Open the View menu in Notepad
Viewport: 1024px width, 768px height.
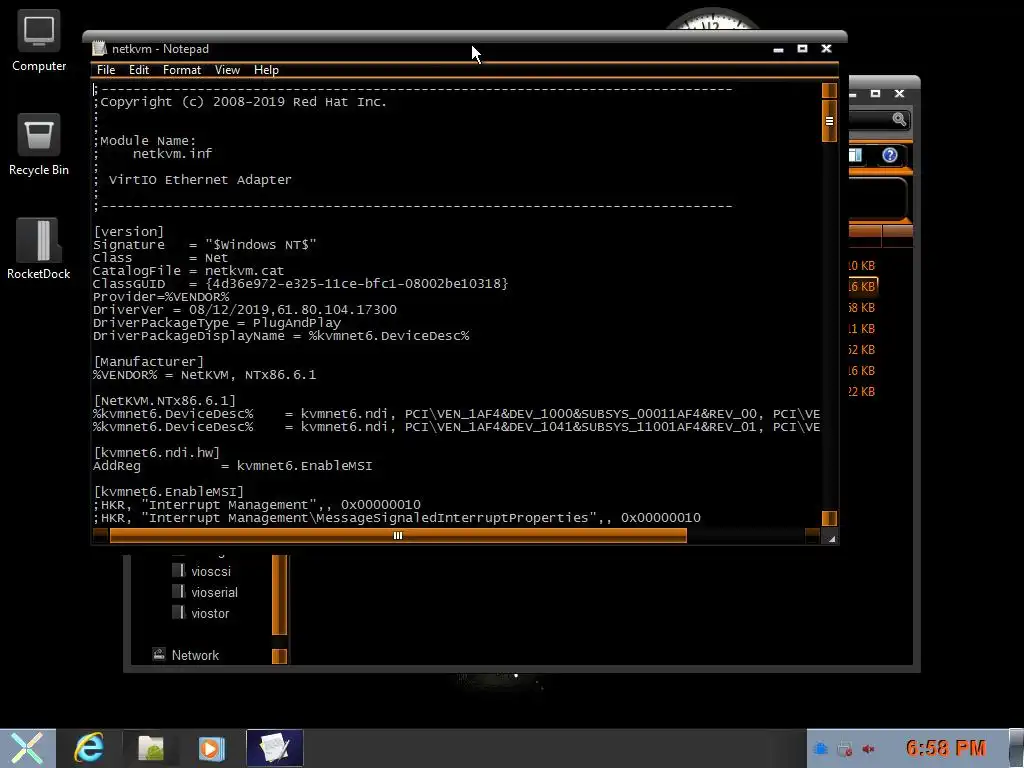227,70
